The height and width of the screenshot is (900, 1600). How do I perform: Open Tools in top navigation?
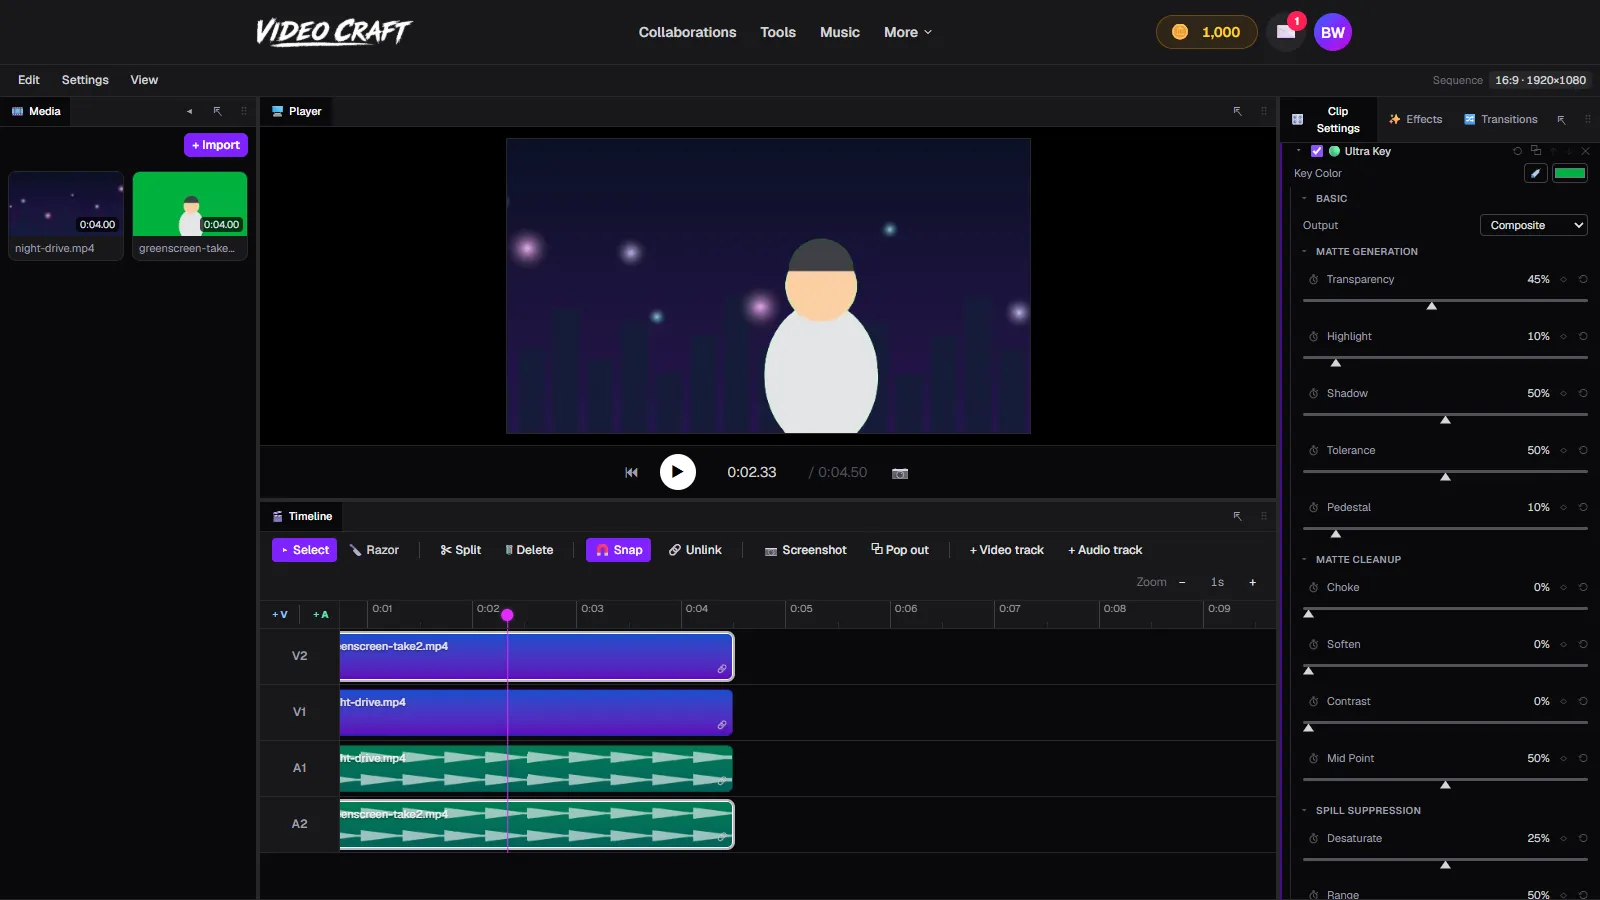tap(778, 32)
